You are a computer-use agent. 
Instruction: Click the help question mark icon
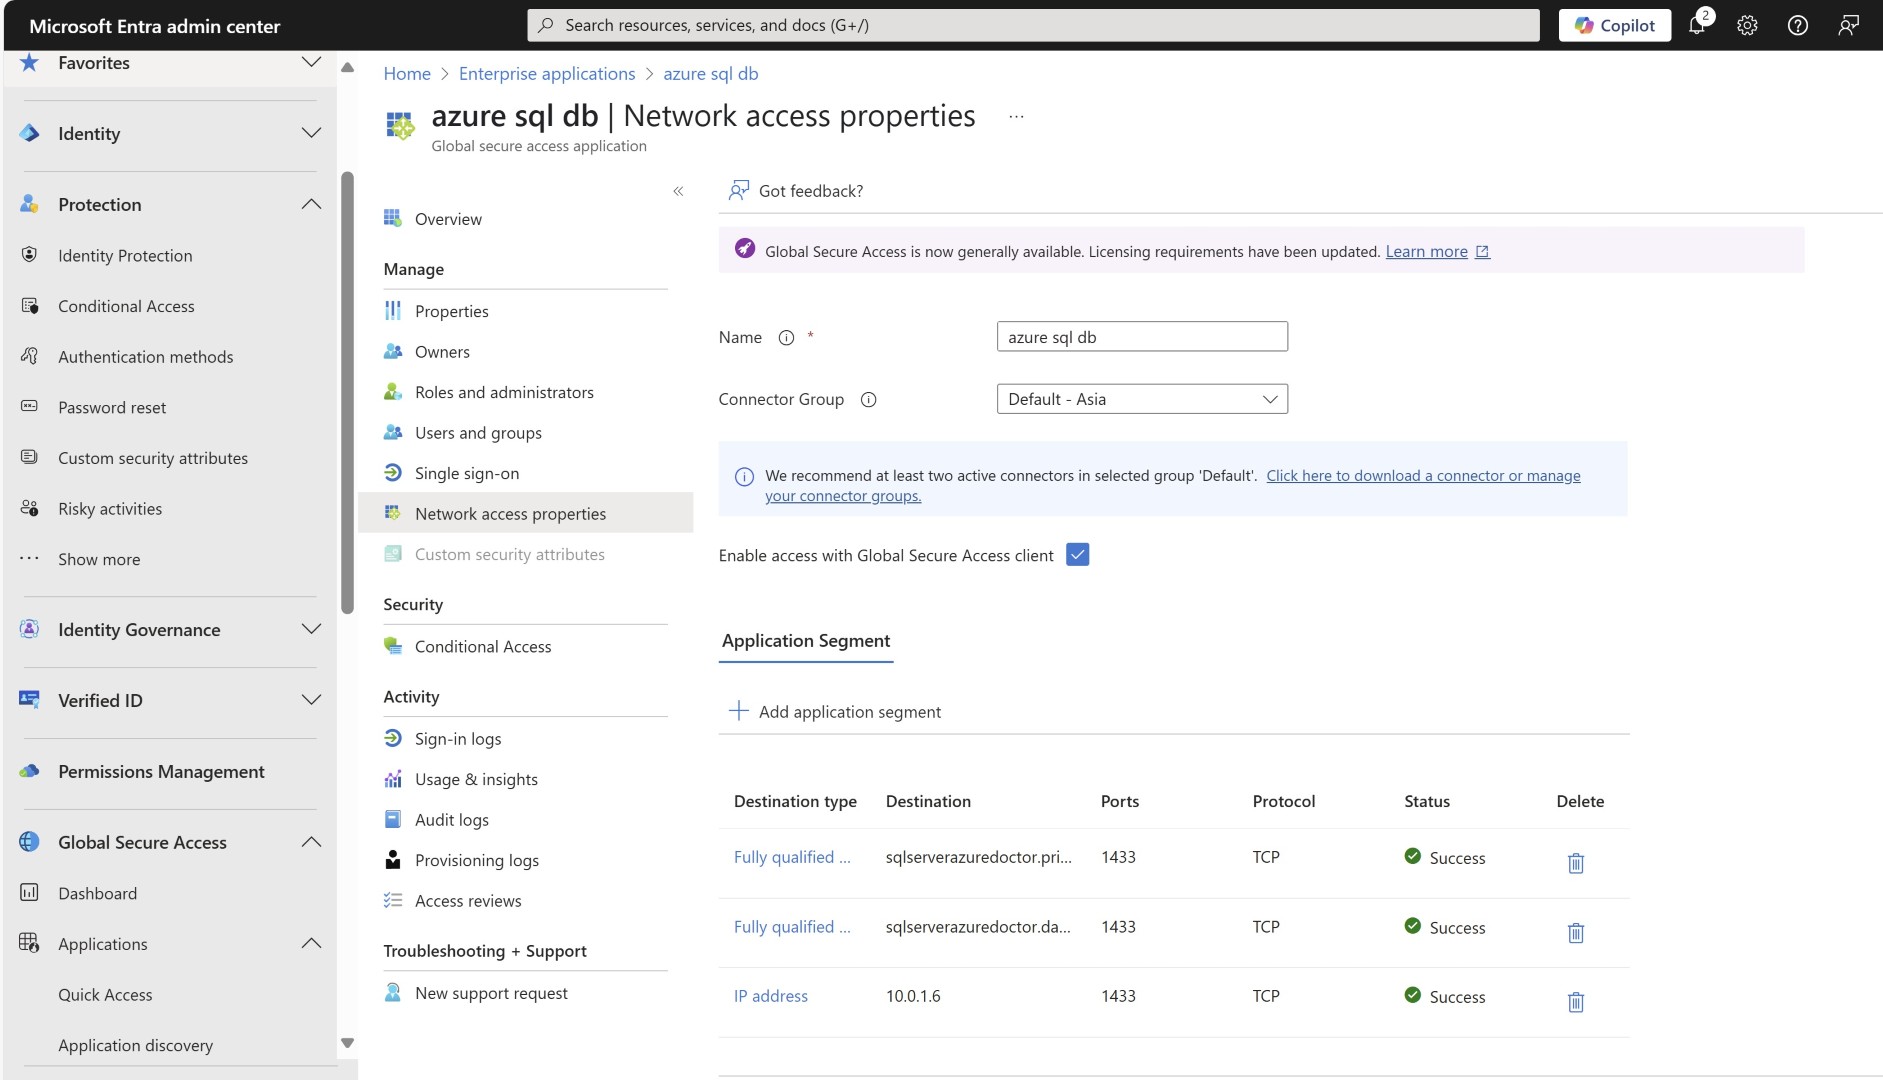[x=1798, y=26]
